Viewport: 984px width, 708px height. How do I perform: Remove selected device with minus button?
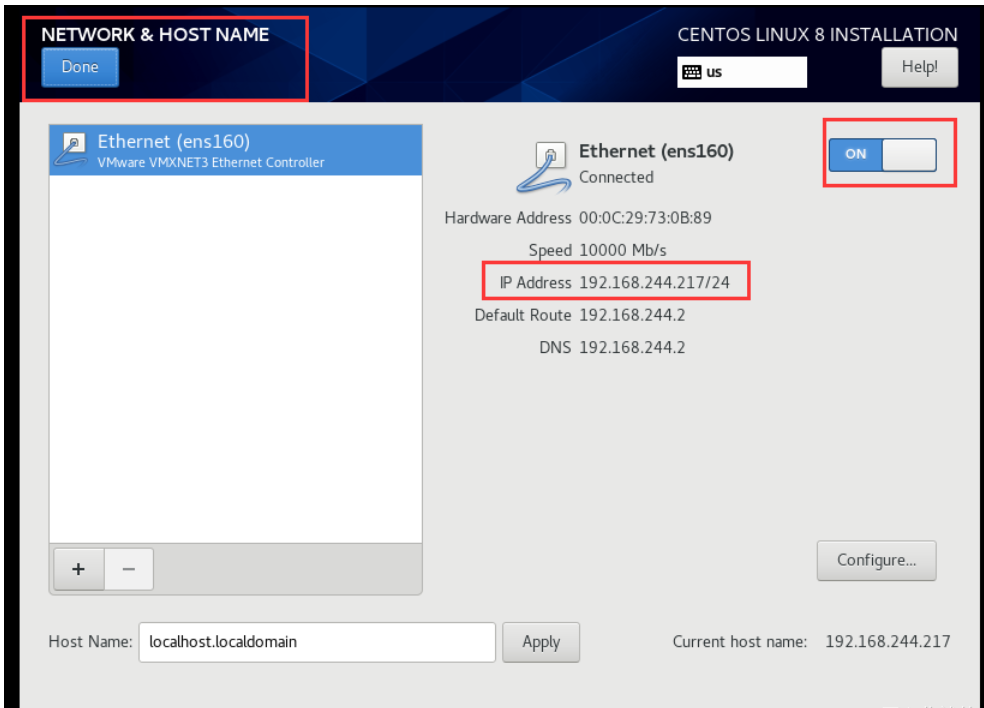click(x=128, y=569)
